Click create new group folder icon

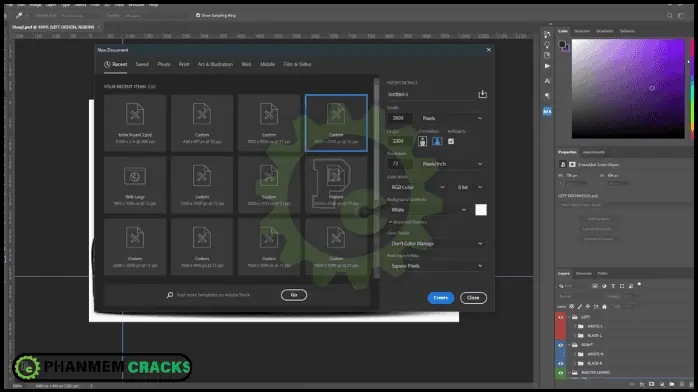(672, 384)
